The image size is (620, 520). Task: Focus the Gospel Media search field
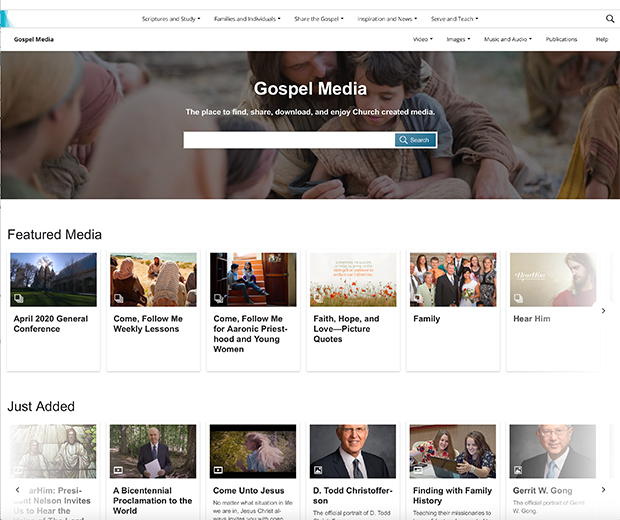click(x=289, y=140)
